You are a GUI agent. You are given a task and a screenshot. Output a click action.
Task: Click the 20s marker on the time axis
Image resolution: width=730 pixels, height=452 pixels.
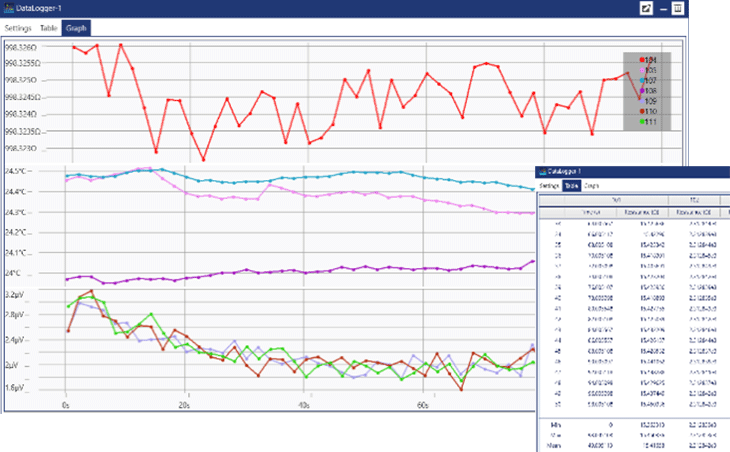click(183, 407)
